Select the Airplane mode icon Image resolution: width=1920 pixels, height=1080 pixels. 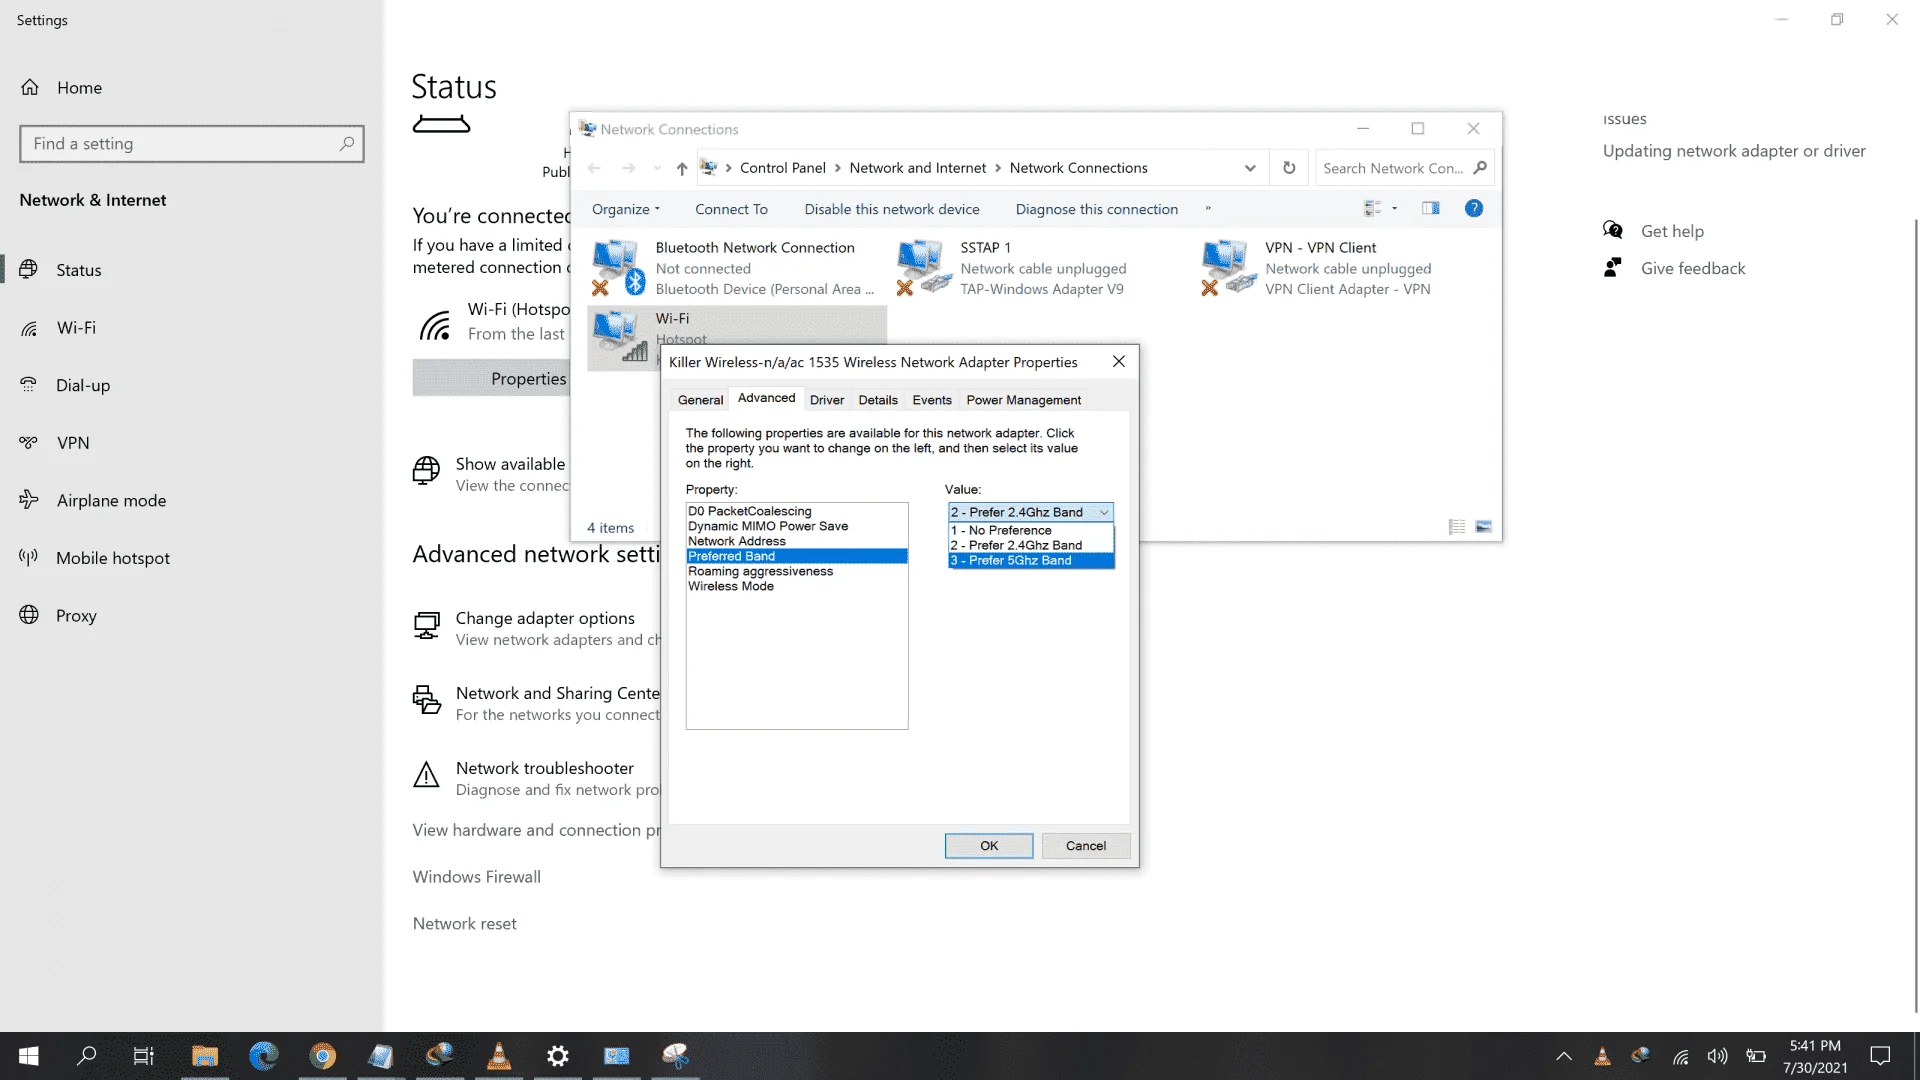tap(28, 500)
